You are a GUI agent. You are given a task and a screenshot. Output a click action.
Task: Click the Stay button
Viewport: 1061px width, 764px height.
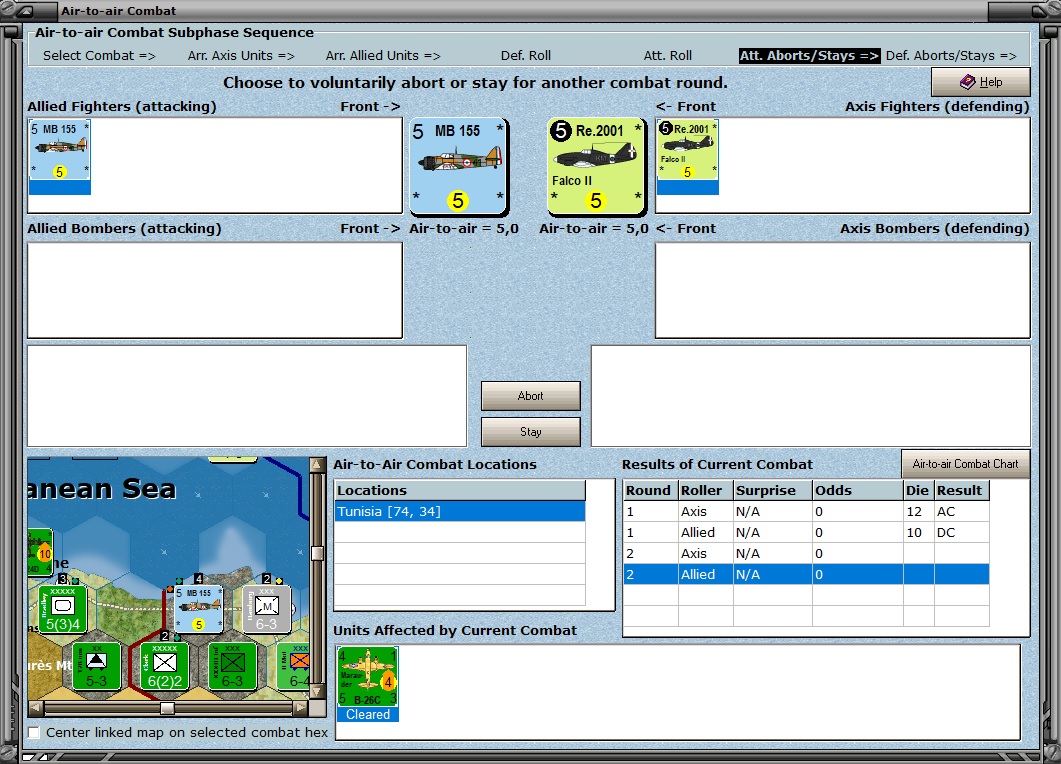[x=530, y=432]
